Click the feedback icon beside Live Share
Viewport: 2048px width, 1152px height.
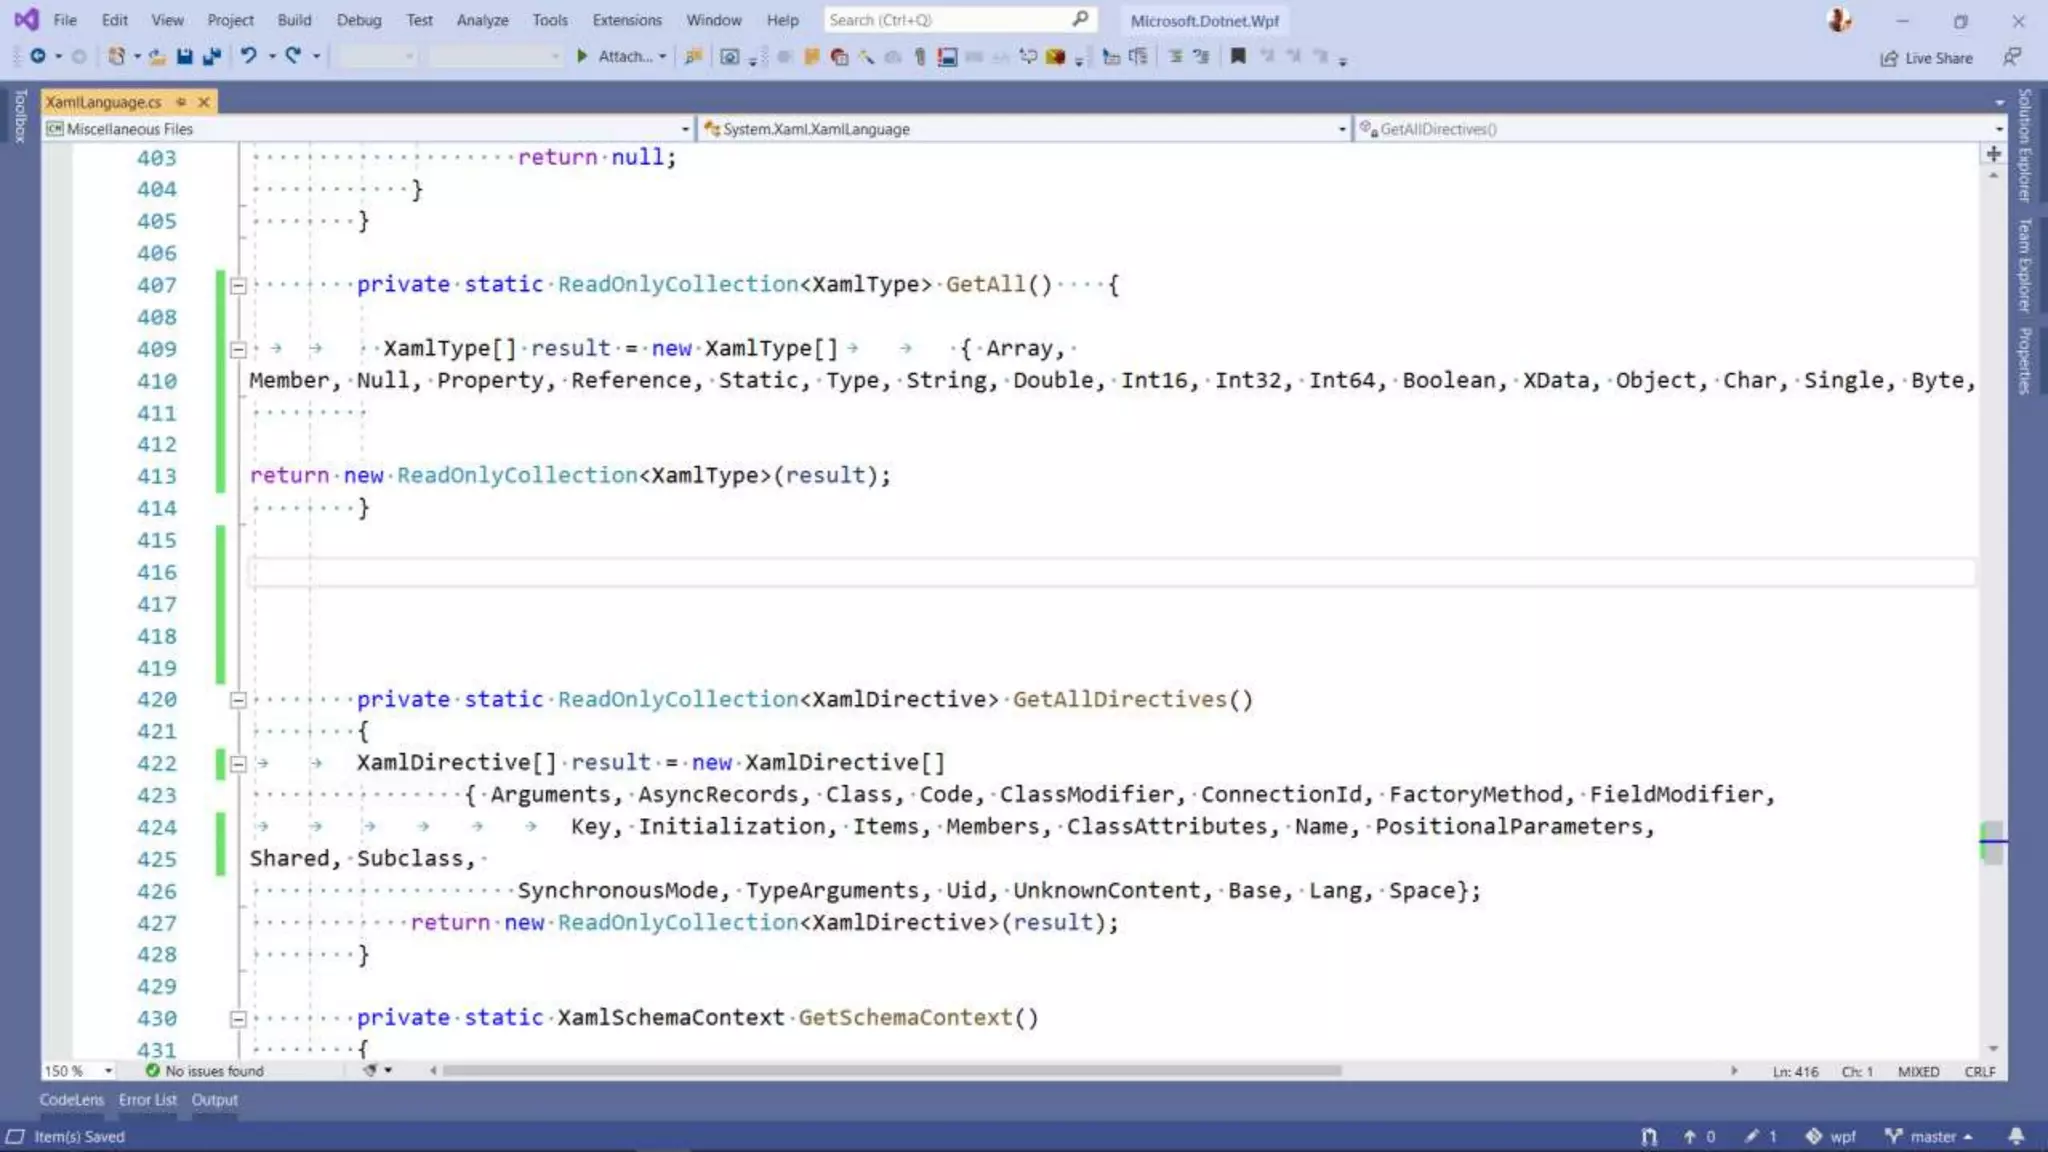[2011, 58]
